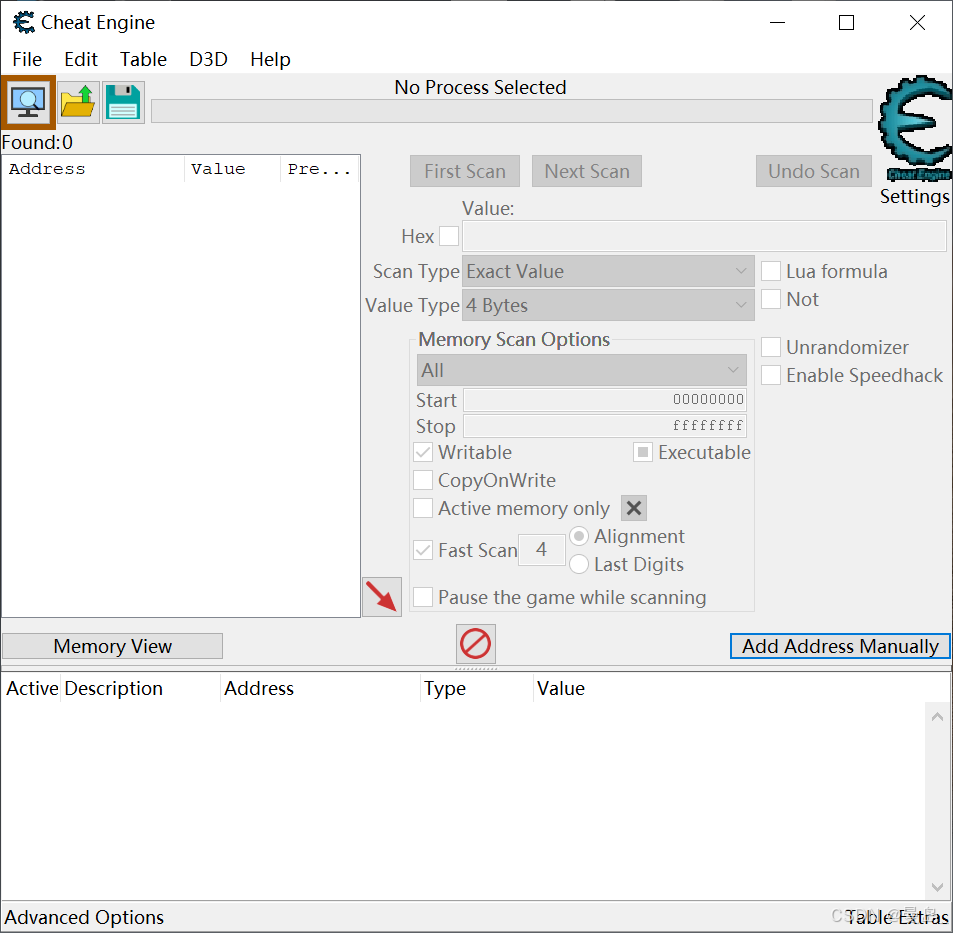Viewport: 953px width, 933px height.
Task: Open Settings via Cheat Engine logo
Action: tap(915, 129)
